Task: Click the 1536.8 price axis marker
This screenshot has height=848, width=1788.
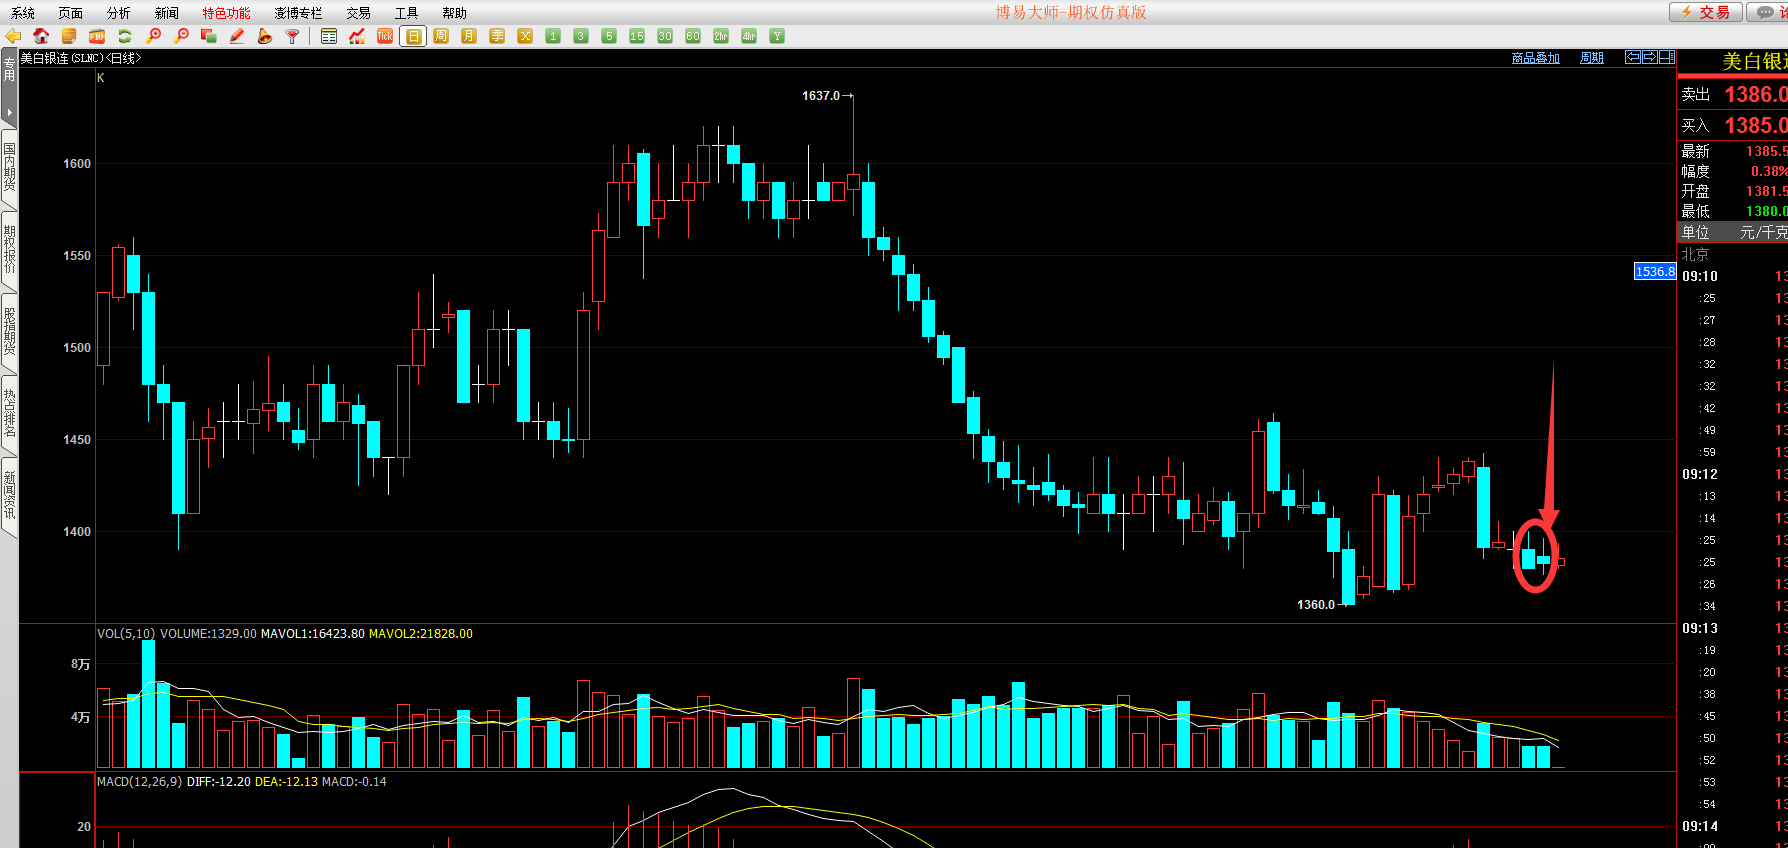Action: tap(1654, 271)
